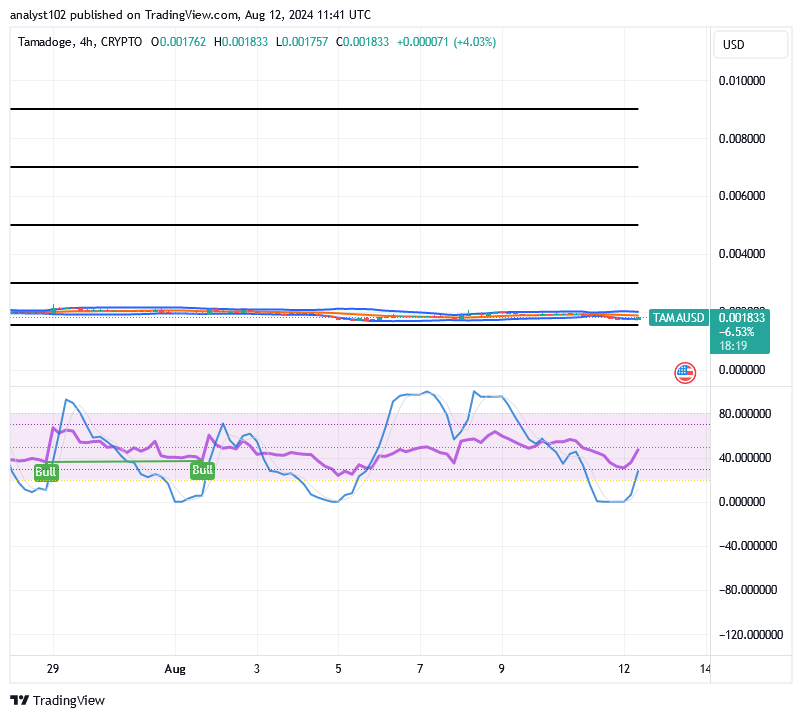Open the US flag economic events icon
The height and width of the screenshot is (718, 802).
click(684, 373)
